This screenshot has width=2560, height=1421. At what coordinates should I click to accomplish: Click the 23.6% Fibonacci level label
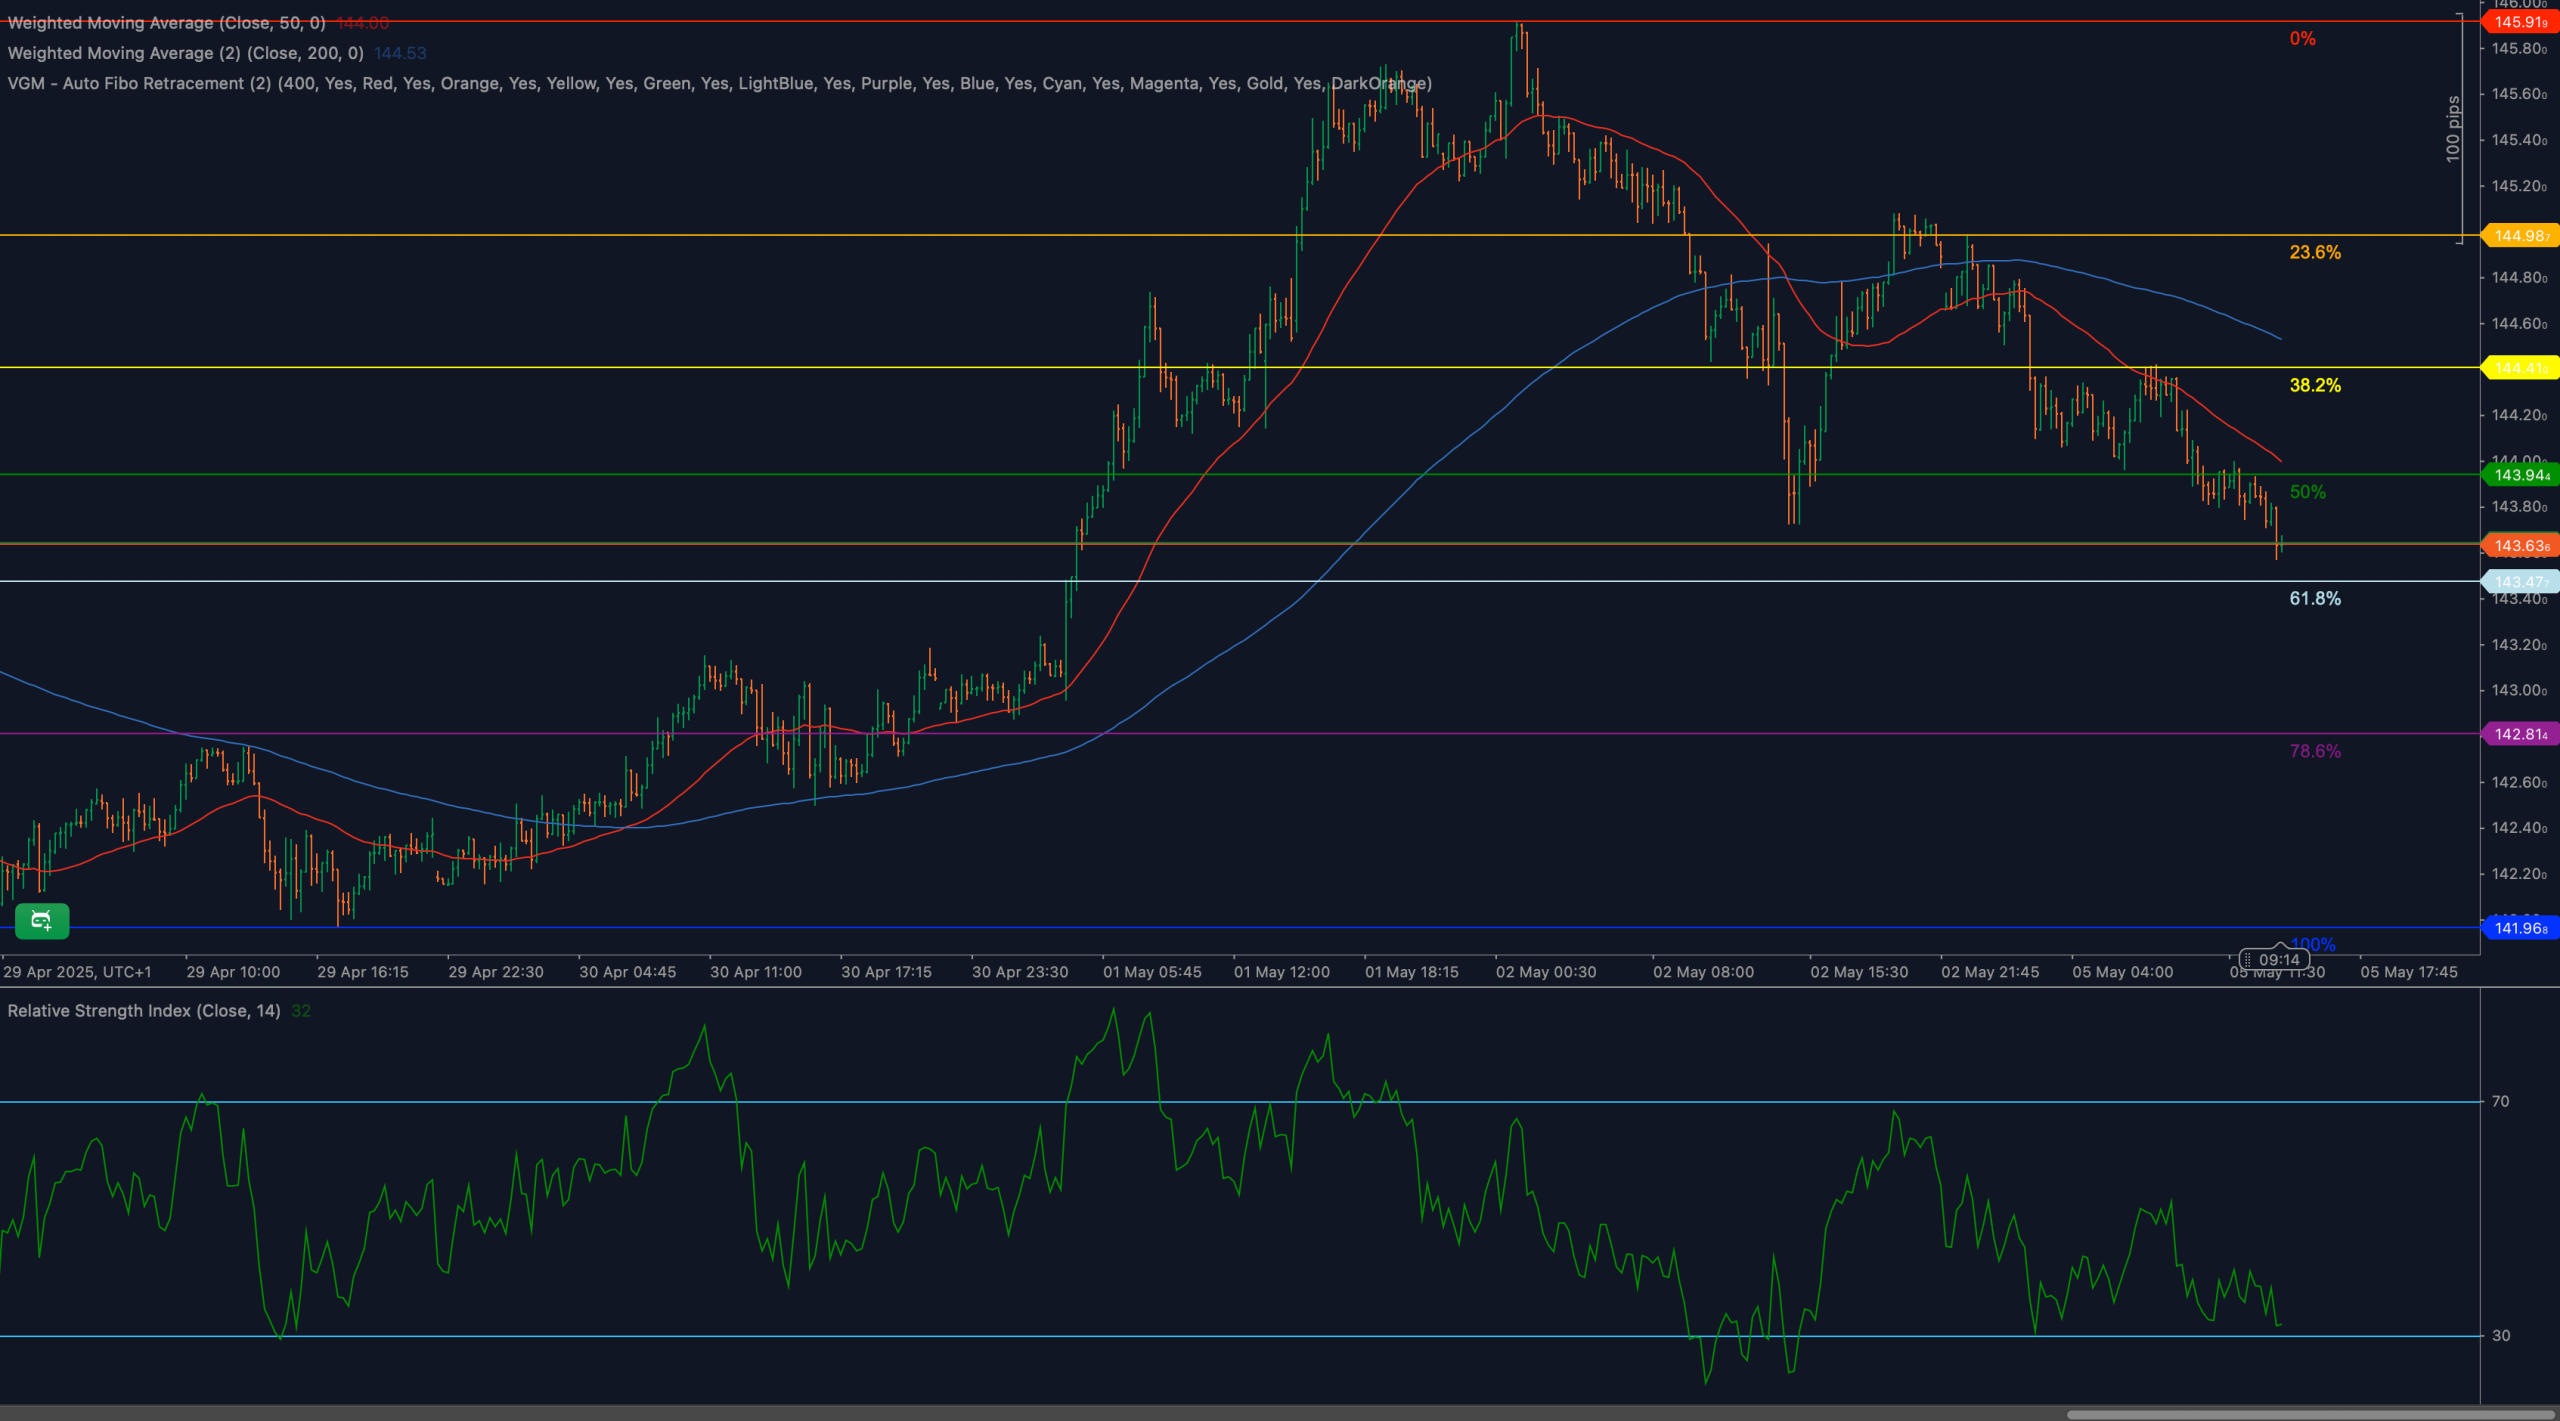coord(2315,252)
